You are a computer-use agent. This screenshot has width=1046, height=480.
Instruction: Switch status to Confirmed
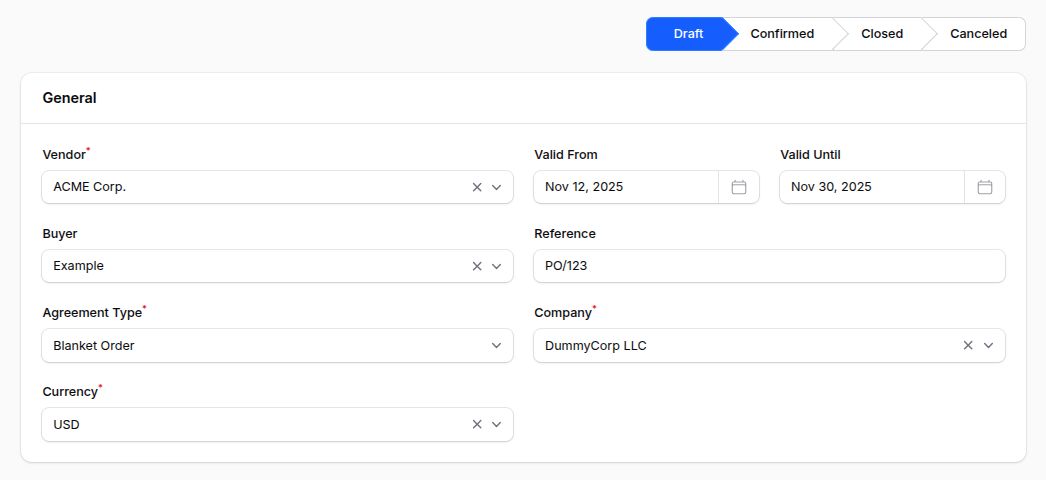(782, 34)
